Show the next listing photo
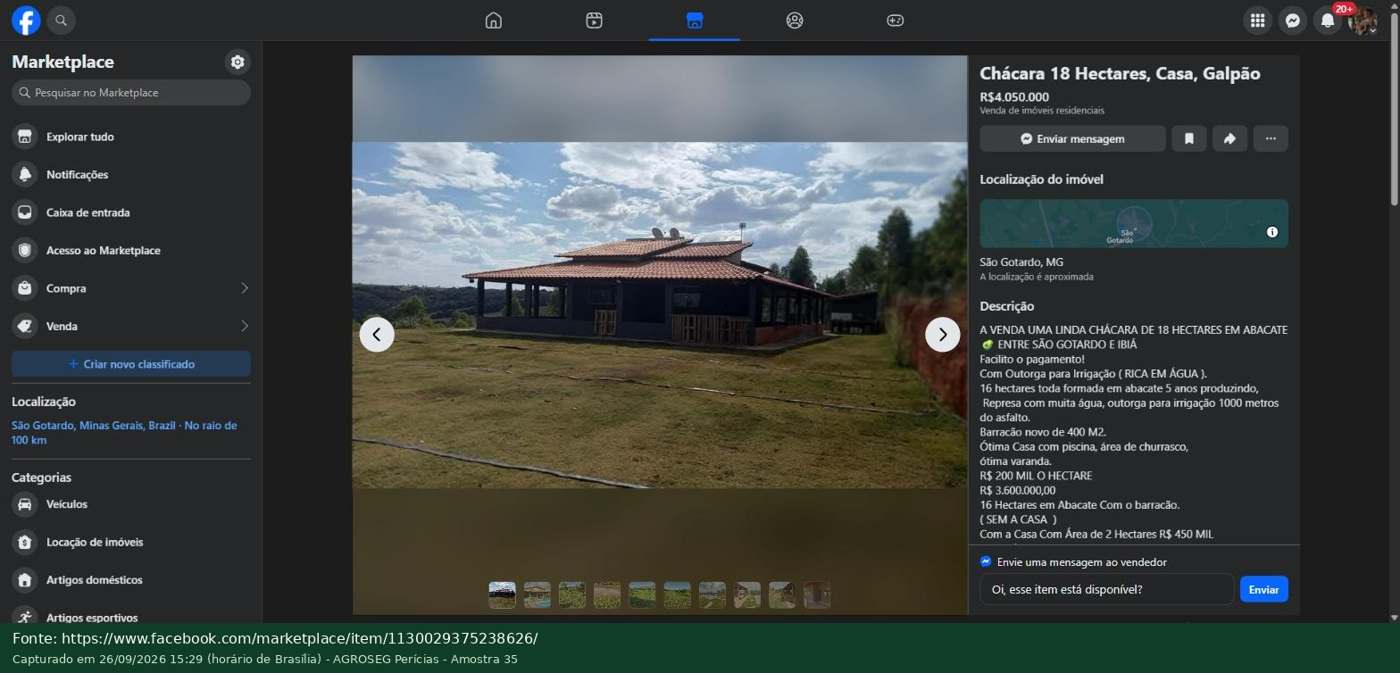The image size is (1400, 673). (x=942, y=335)
